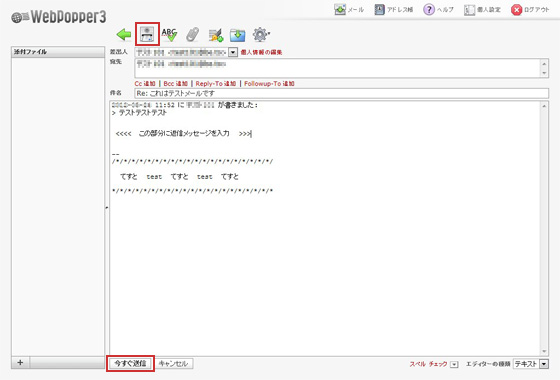Click the recipient field scroll down arrow

coord(544,73)
